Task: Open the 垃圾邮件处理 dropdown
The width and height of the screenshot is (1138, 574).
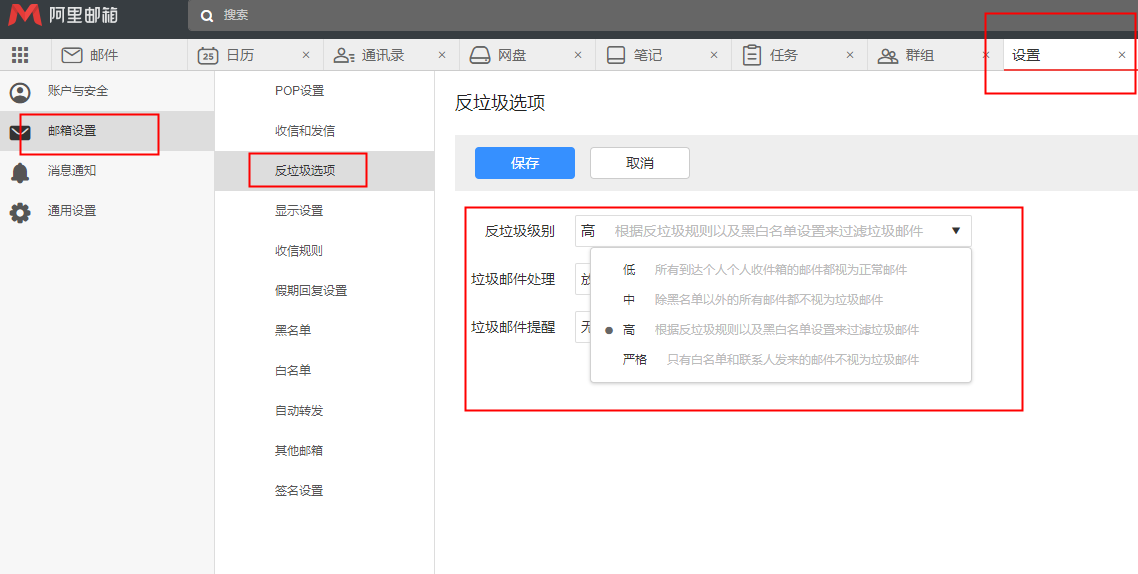Action: (x=583, y=280)
